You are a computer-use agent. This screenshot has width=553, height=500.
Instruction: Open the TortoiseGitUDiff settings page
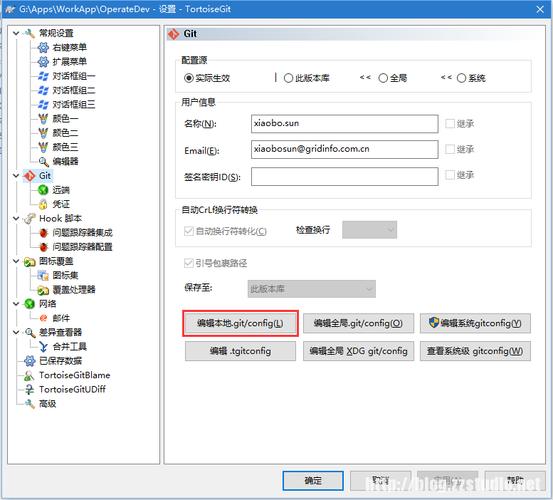(x=72, y=389)
